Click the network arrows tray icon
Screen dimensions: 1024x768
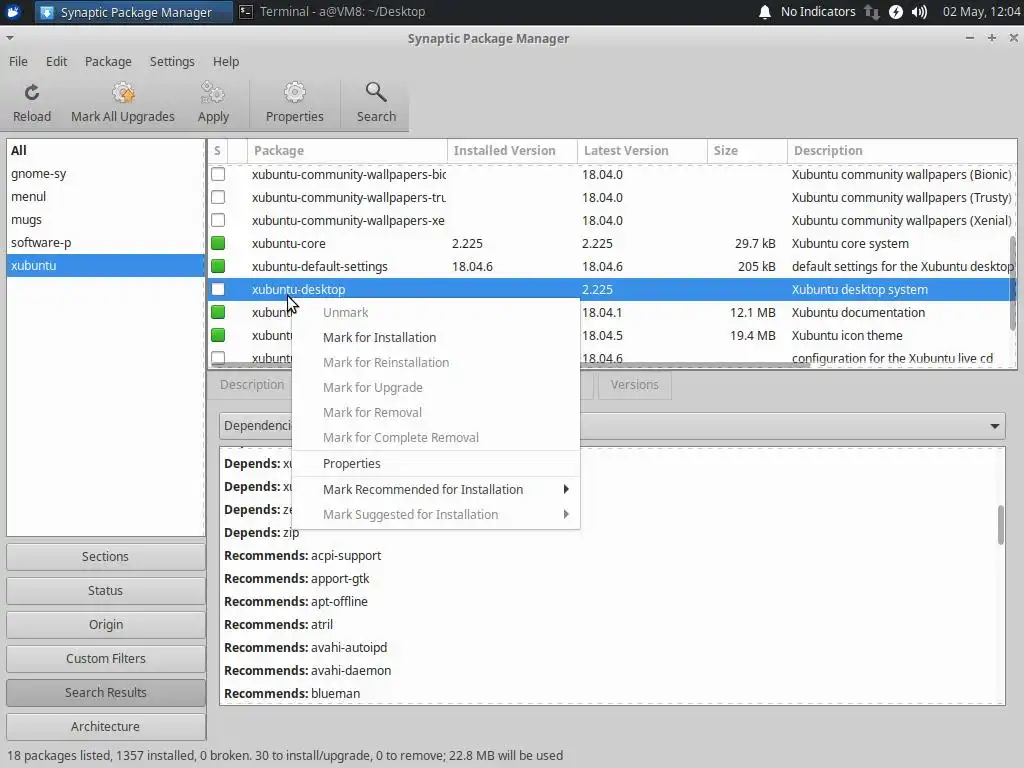871,12
